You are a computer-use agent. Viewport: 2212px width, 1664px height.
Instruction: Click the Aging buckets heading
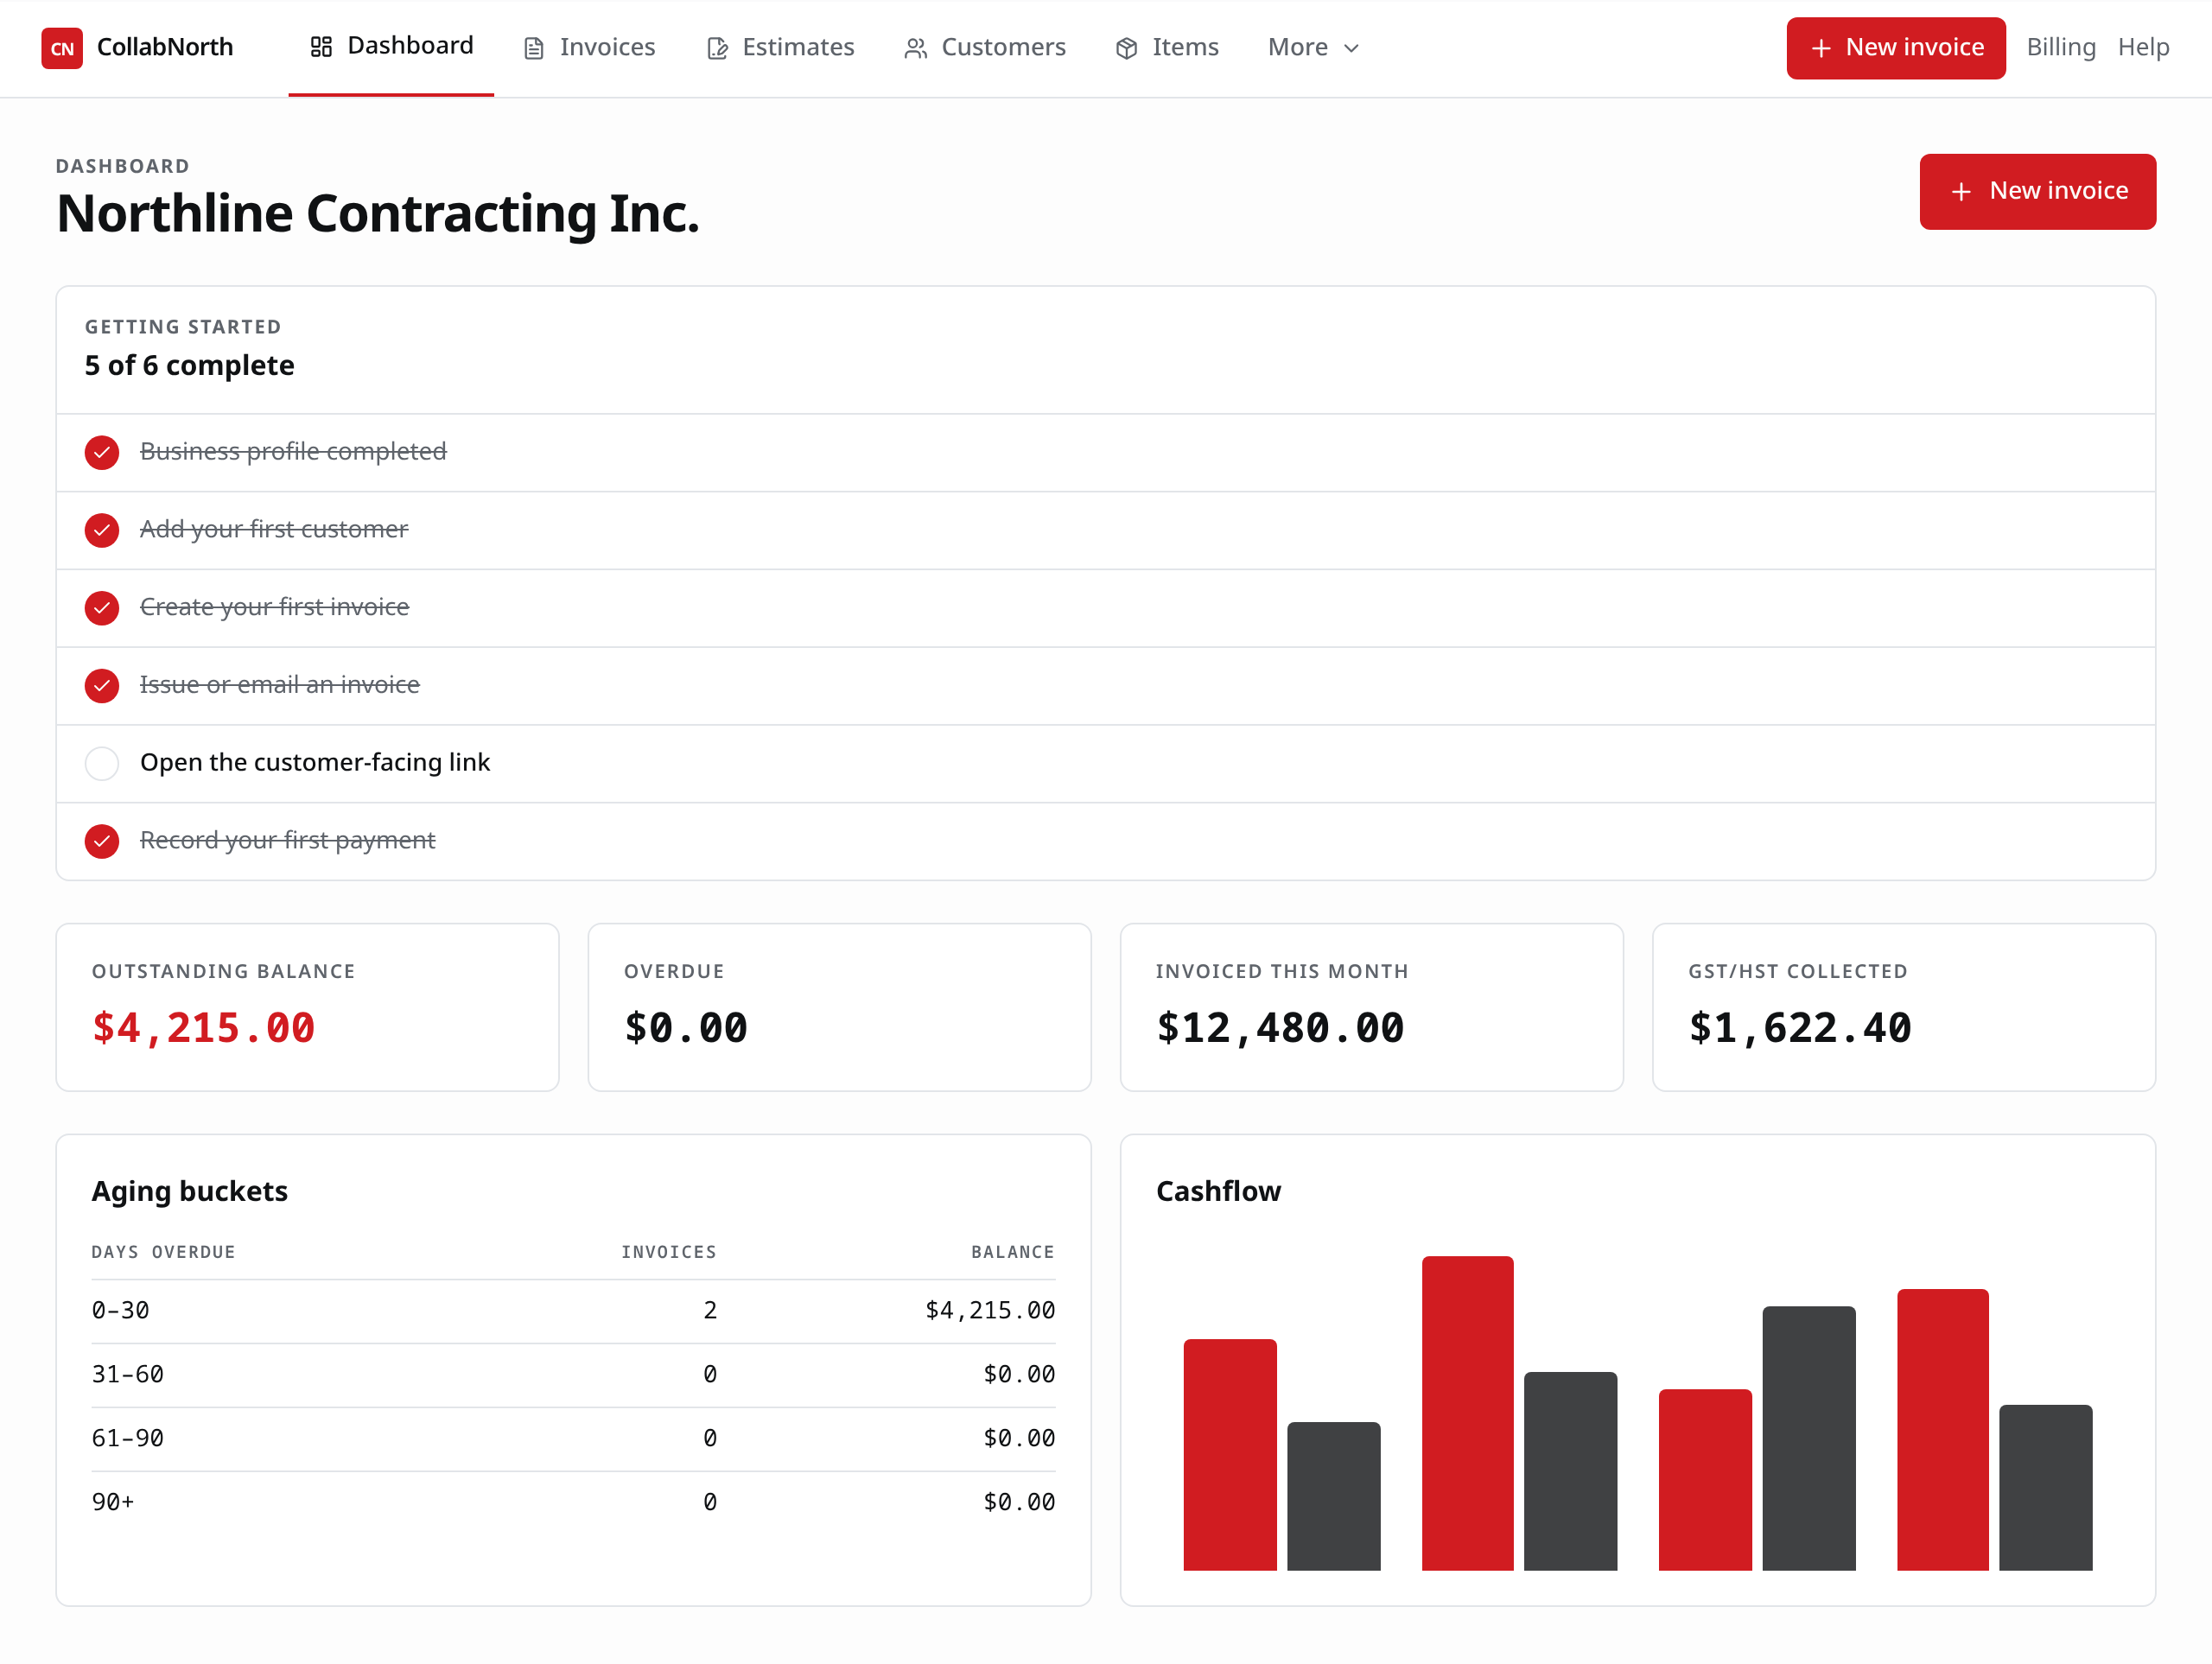point(190,1191)
